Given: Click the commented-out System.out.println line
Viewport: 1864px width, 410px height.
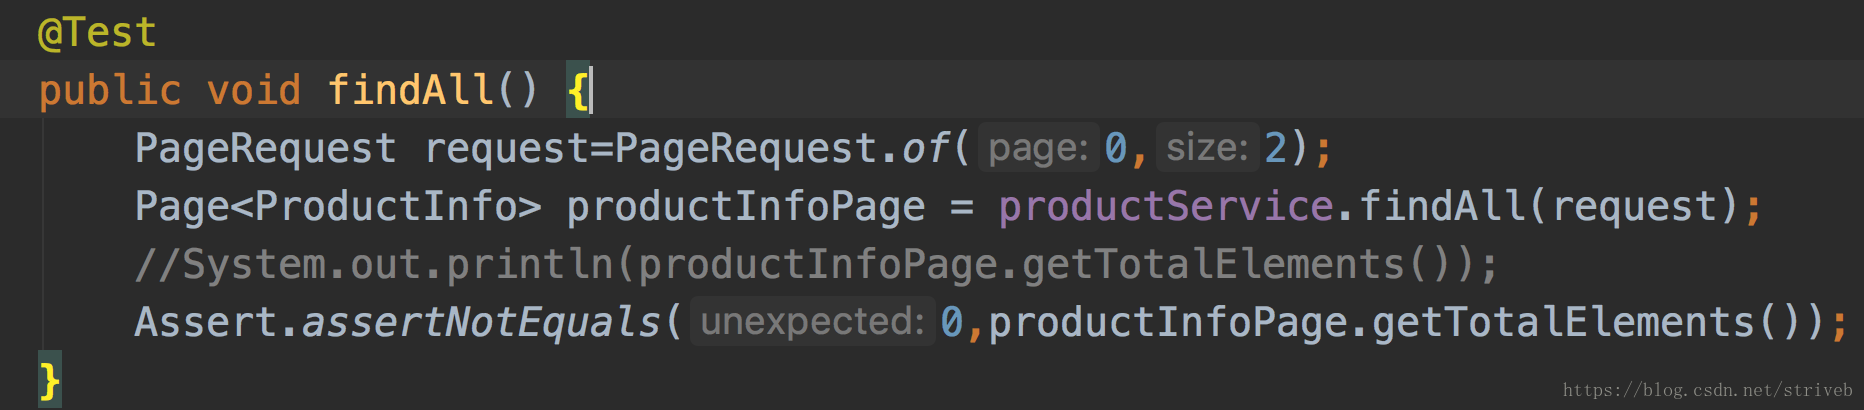Looking at the screenshot, I should (816, 264).
